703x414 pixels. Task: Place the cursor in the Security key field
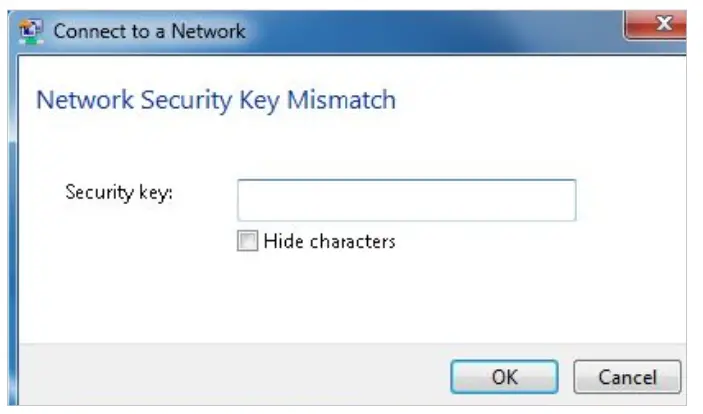406,199
